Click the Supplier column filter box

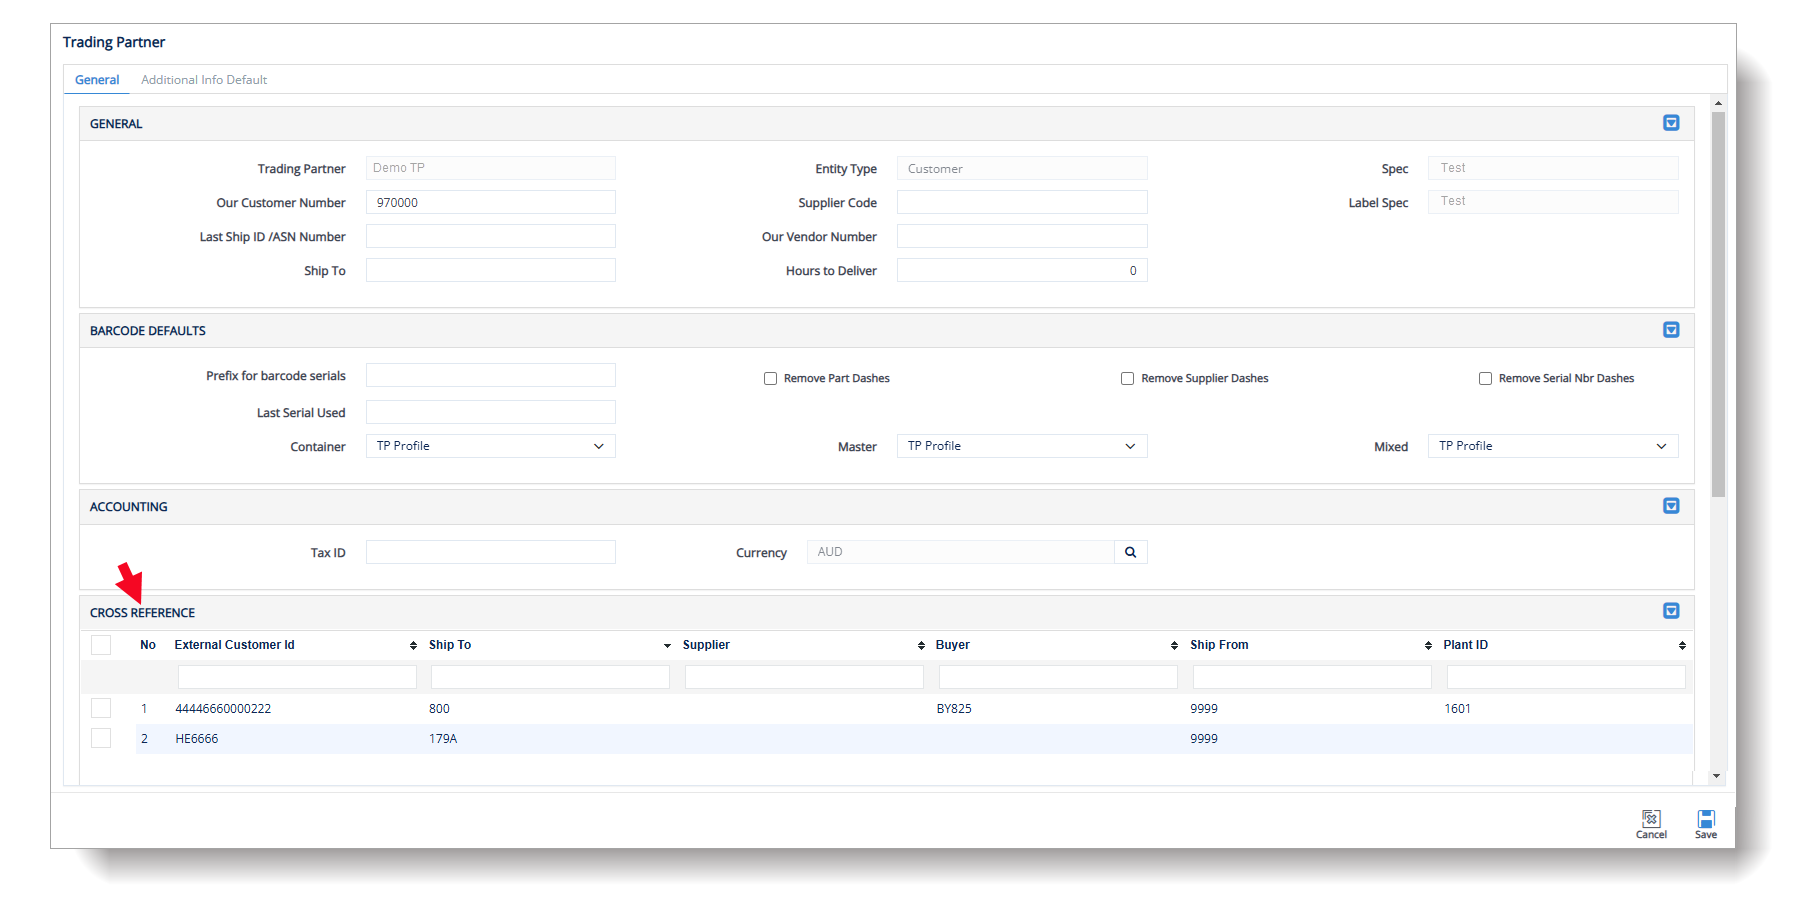(x=804, y=677)
